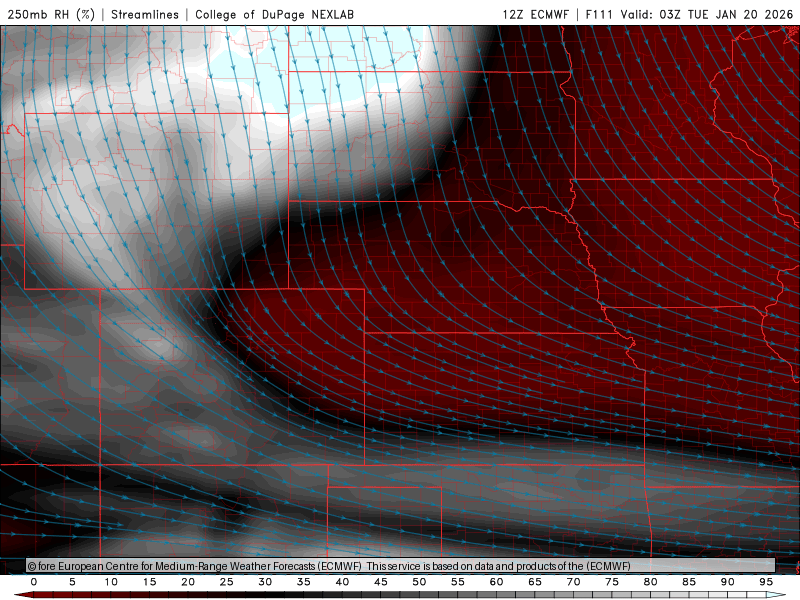Select the 'F111' forecast hour label
This screenshot has height=600, width=800.
point(598,14)
